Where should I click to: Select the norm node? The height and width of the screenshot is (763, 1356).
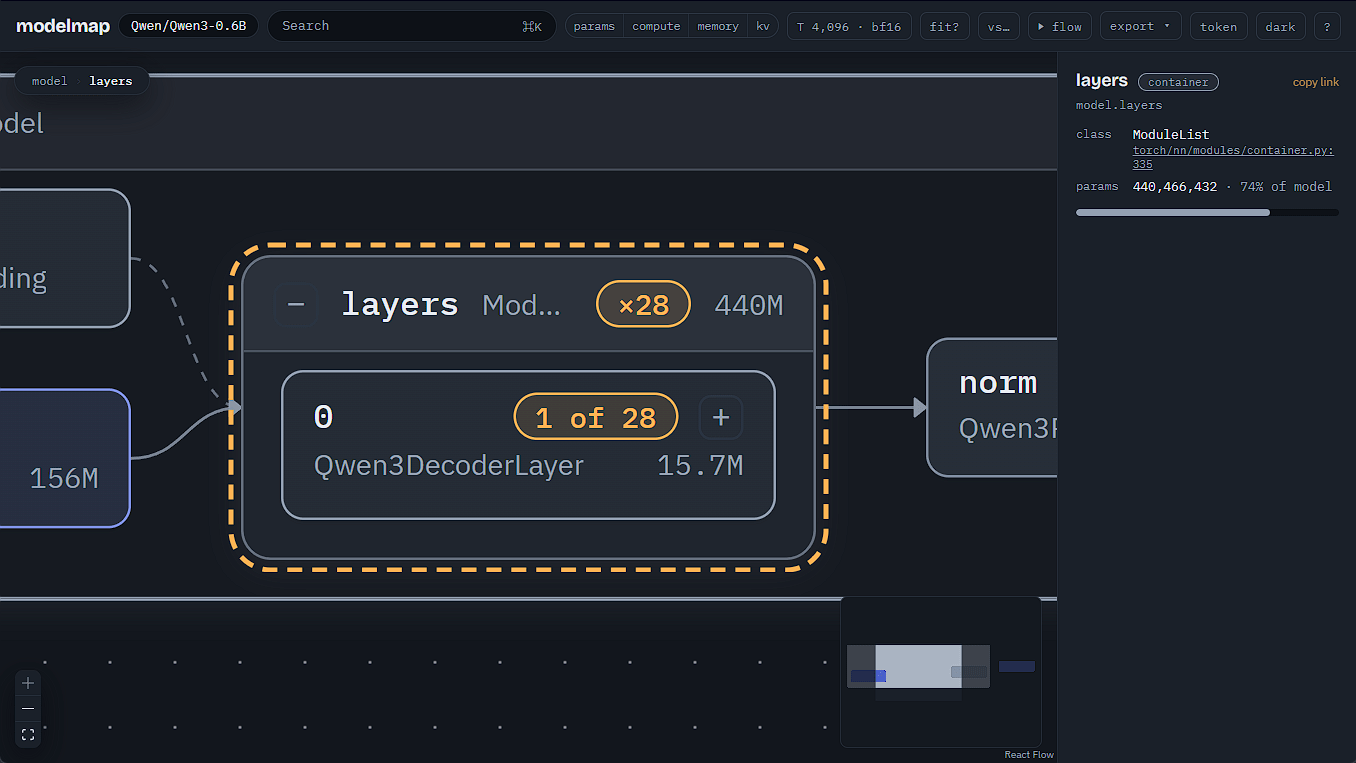pyautogui.click(x=992, y=407)
